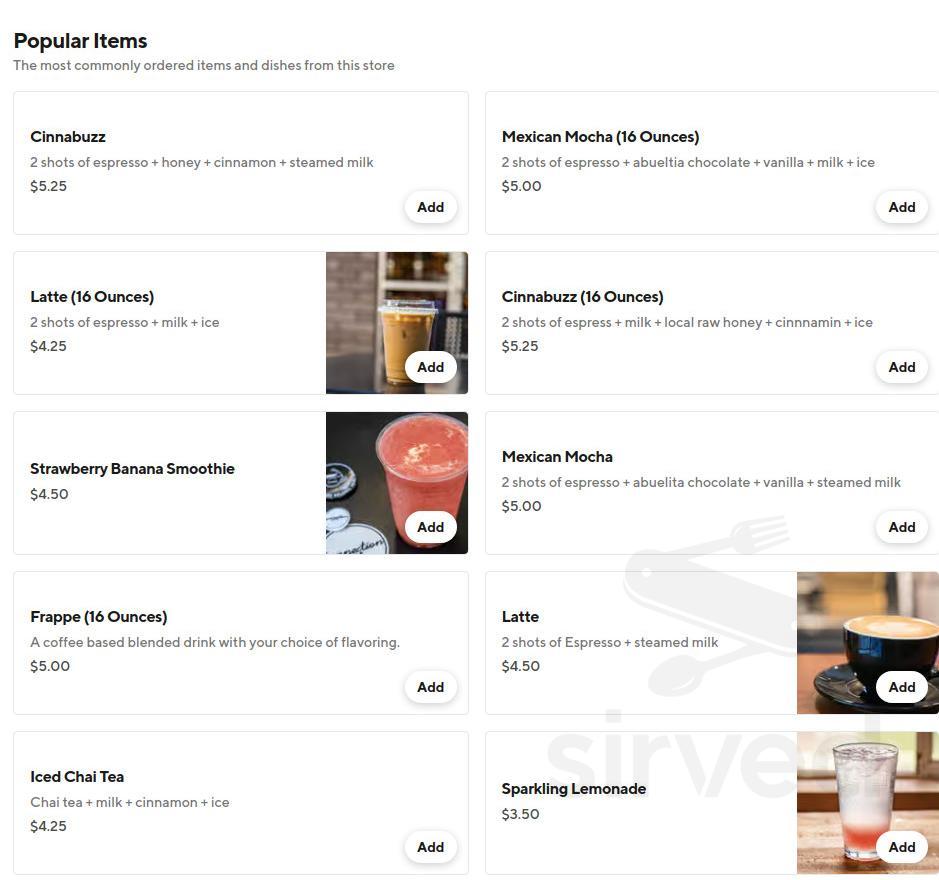Click the Popular Items section heading

pos(80,41)
